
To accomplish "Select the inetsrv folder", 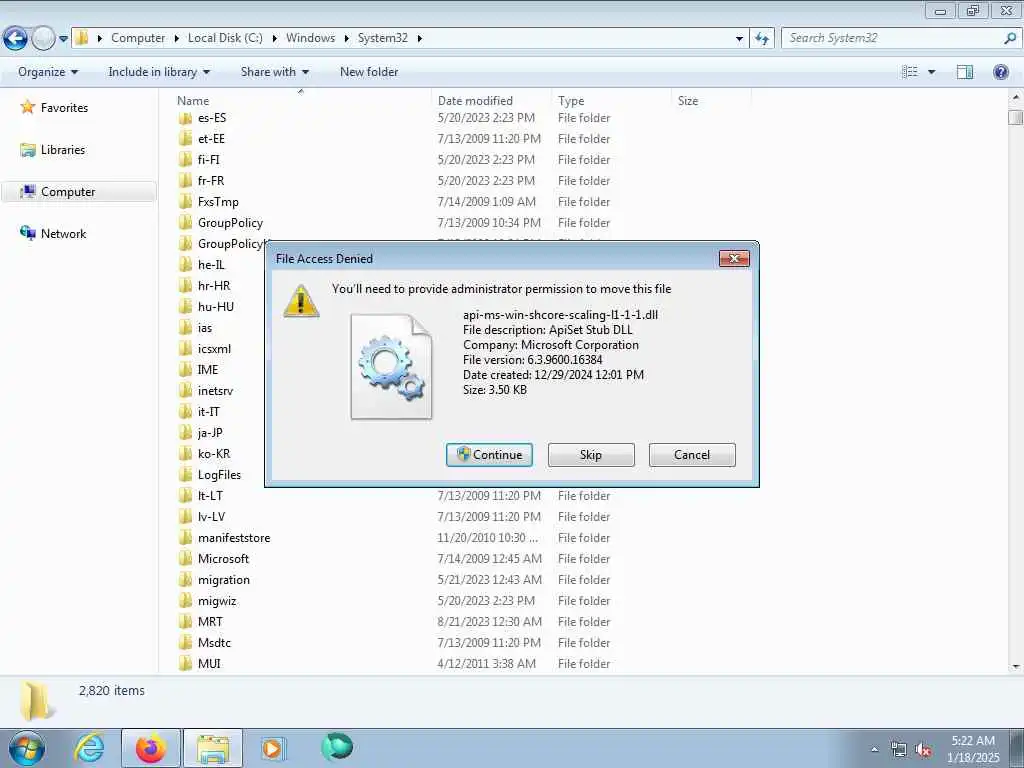I will (215, 391).
